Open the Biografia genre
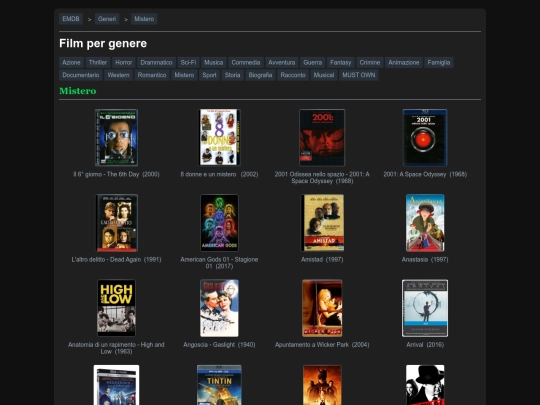Viewport: 540px width, 405px height. (260, 75)
